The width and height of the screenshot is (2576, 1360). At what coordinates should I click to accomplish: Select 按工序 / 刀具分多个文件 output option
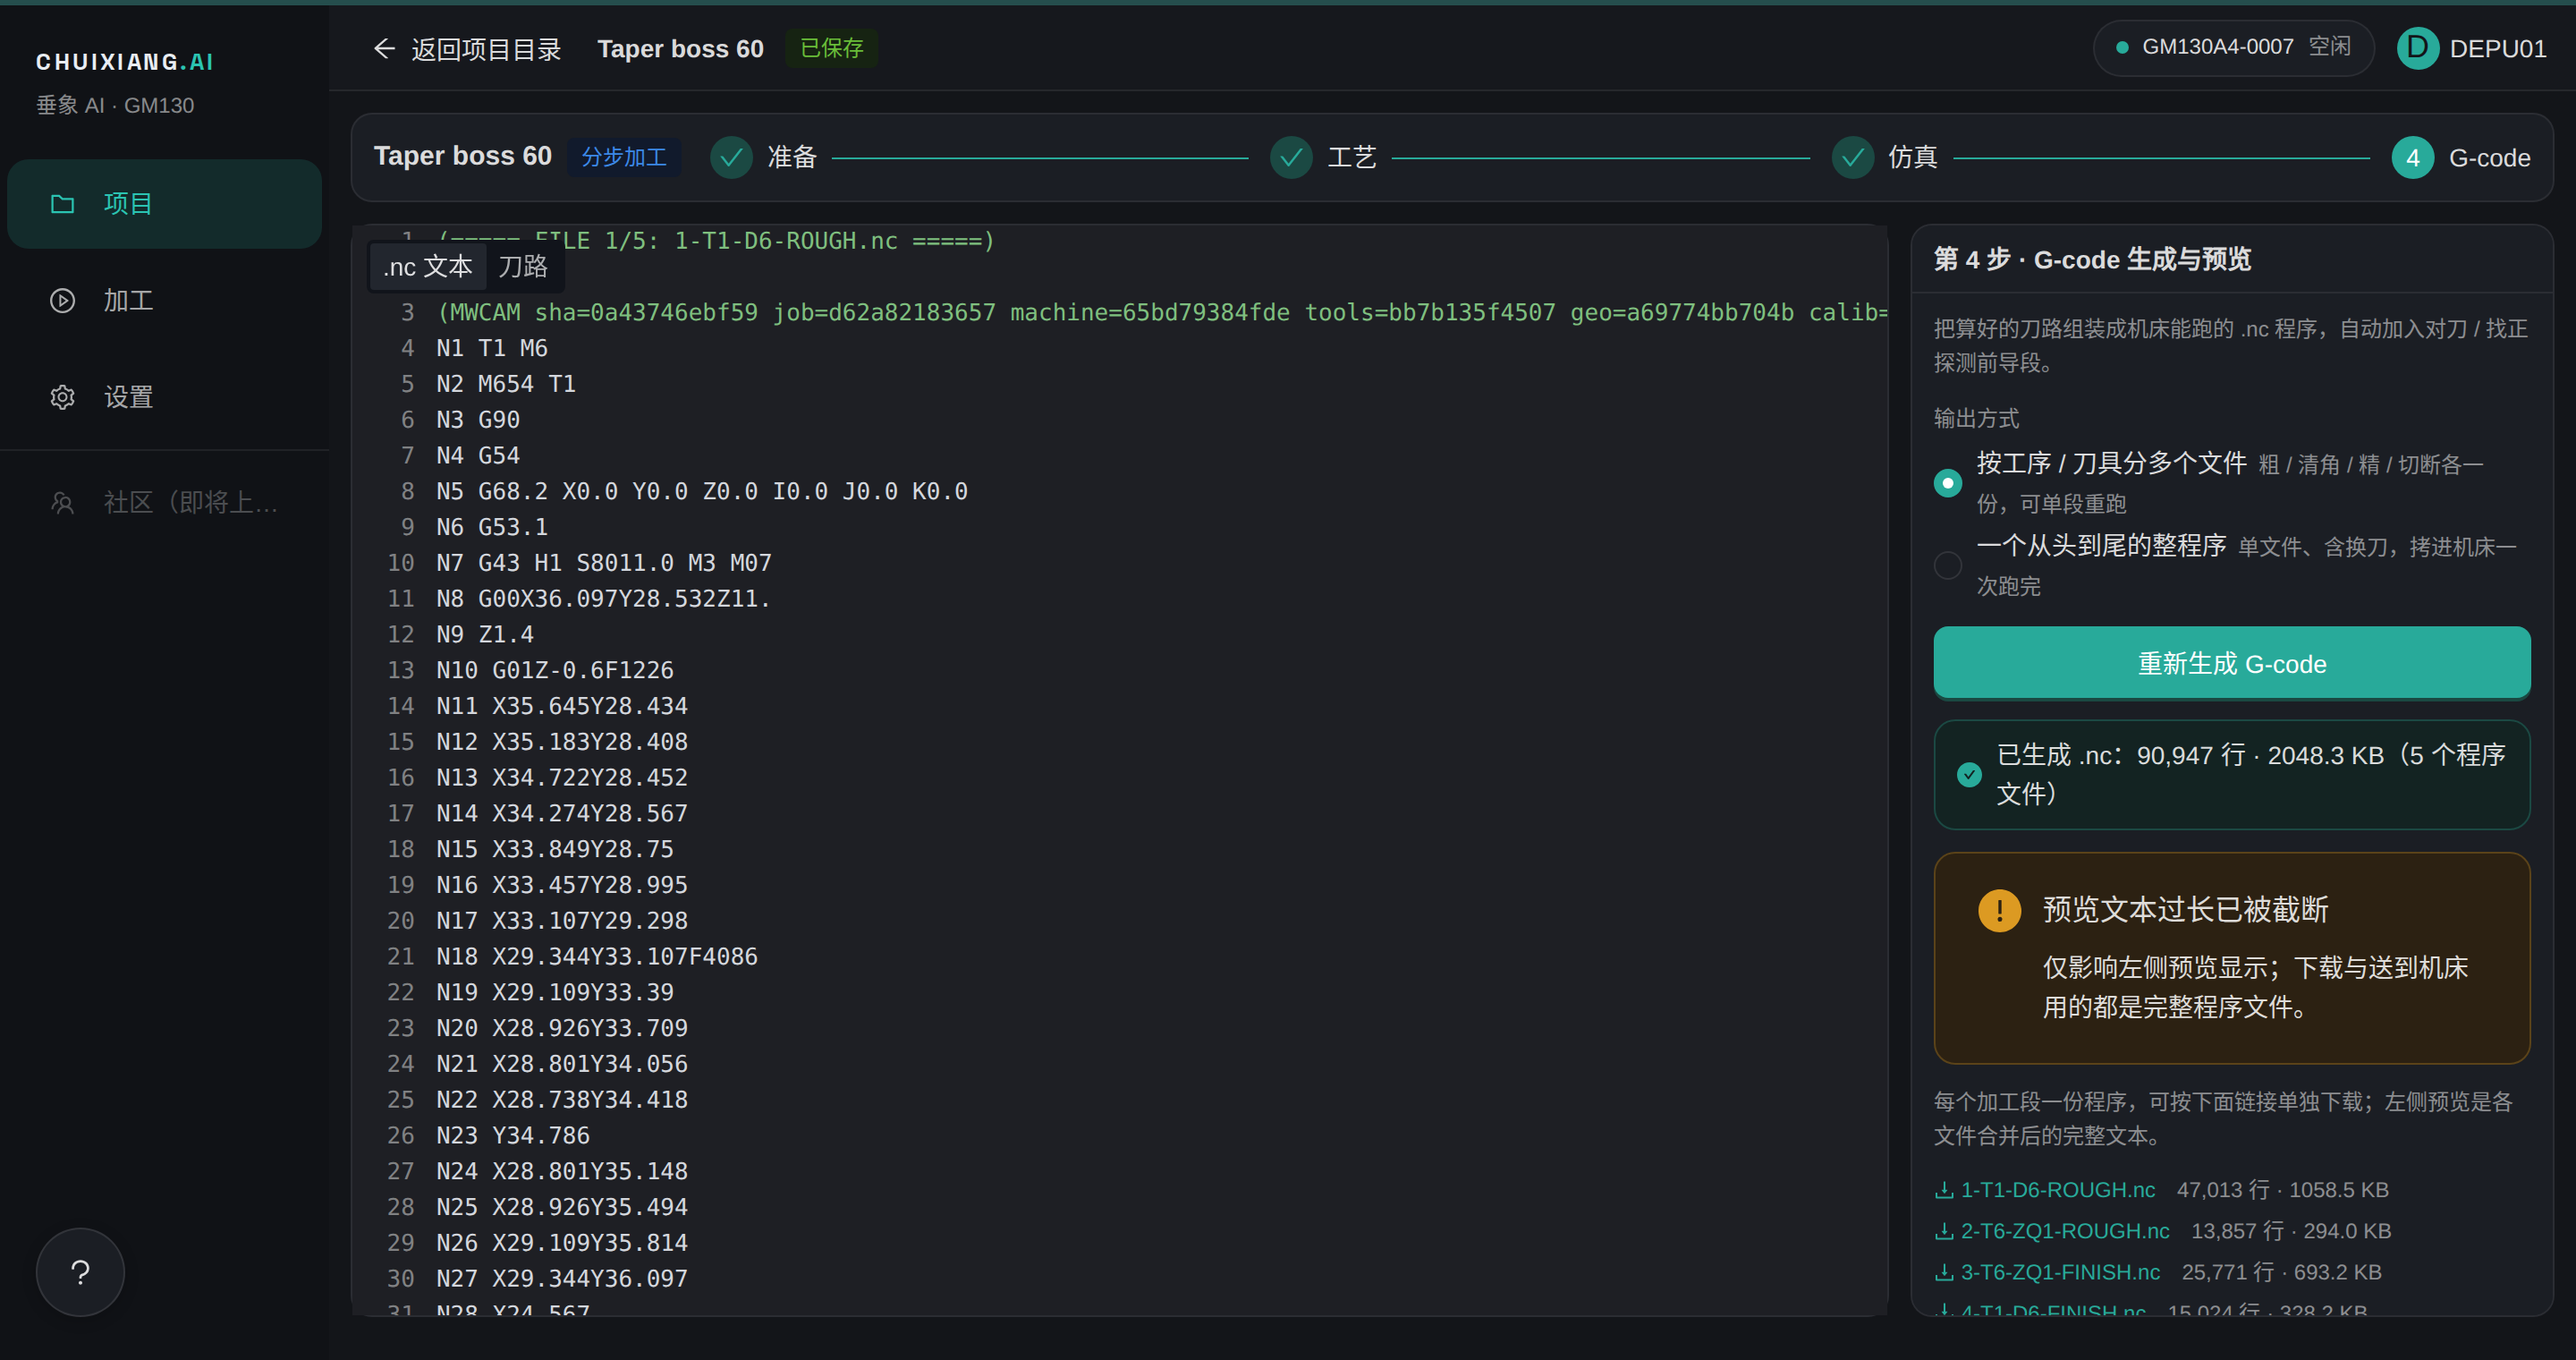[x=1947, y=483]
